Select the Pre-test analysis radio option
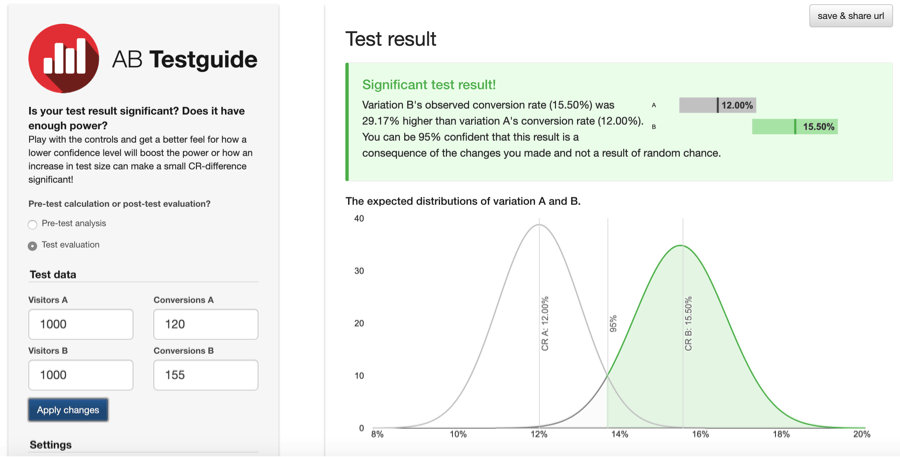This screenshot has width=900, height=457. tap(33, 224)
